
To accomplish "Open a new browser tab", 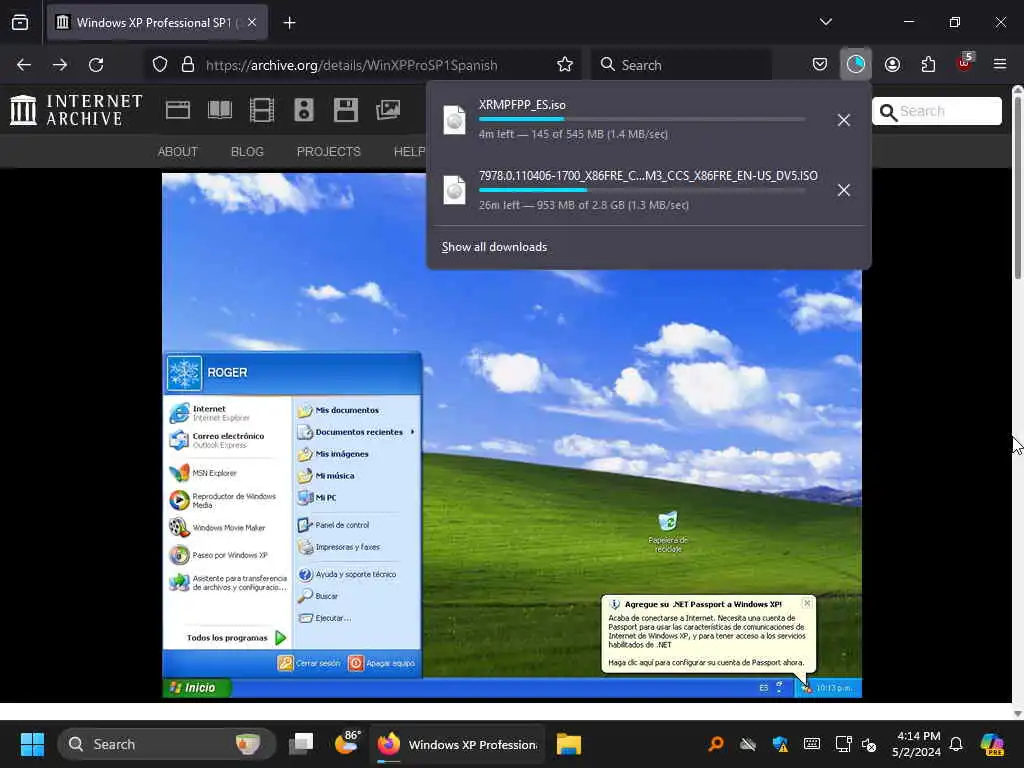I will tap(289, 23).
